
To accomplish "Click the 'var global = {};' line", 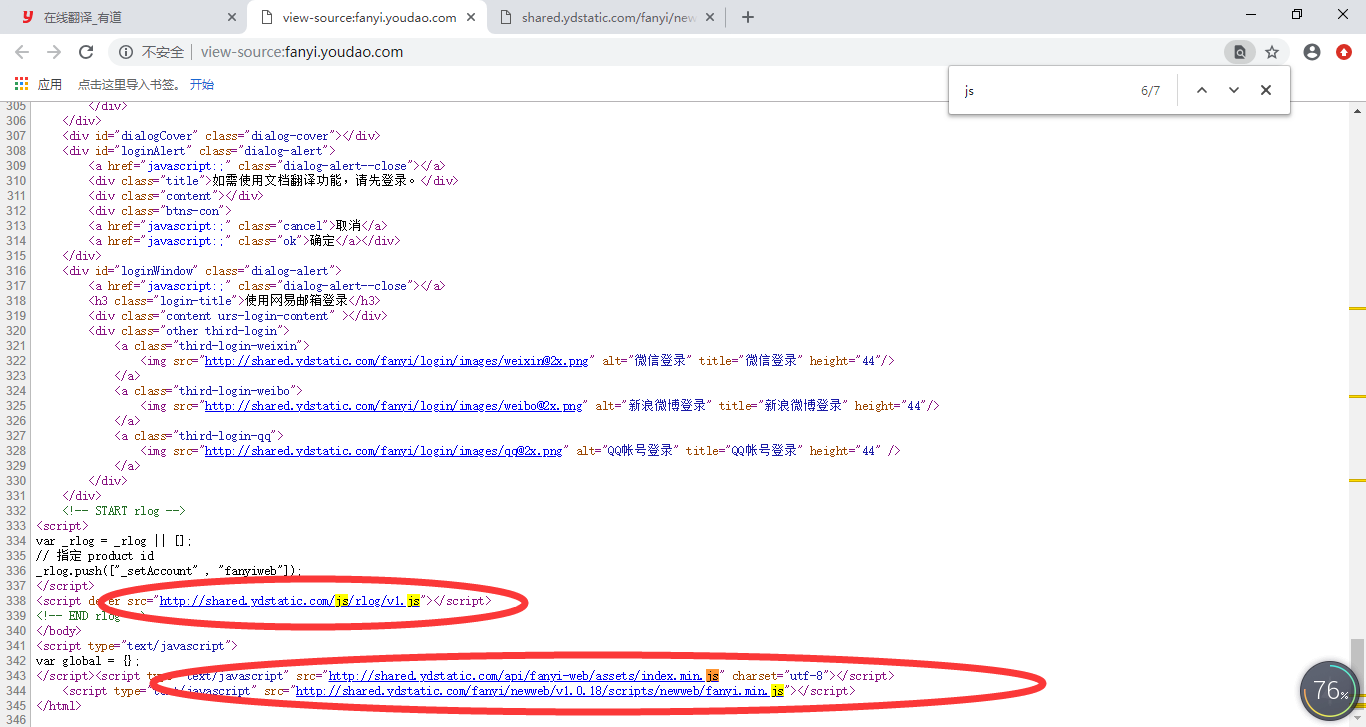I will pyautogui.click(x=88, y=661).
